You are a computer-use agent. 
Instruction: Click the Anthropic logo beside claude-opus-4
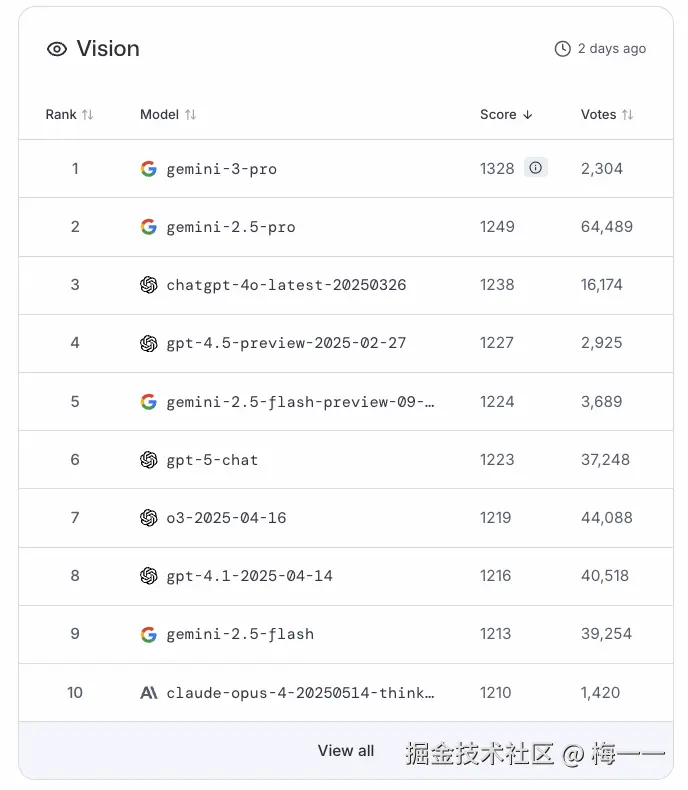(x=149, y=692)
